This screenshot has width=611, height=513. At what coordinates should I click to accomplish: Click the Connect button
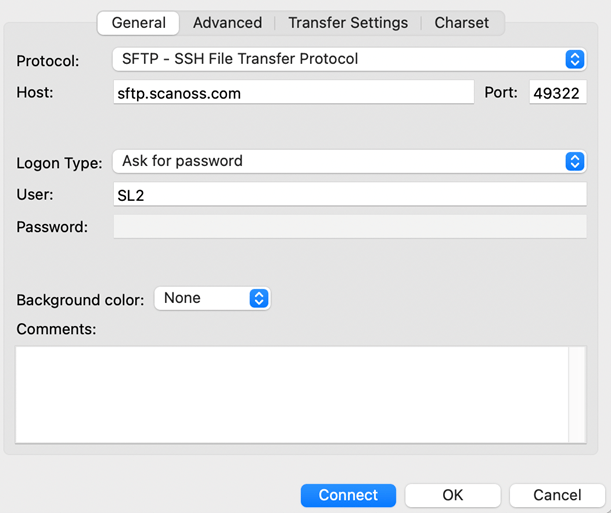point(348,495)
